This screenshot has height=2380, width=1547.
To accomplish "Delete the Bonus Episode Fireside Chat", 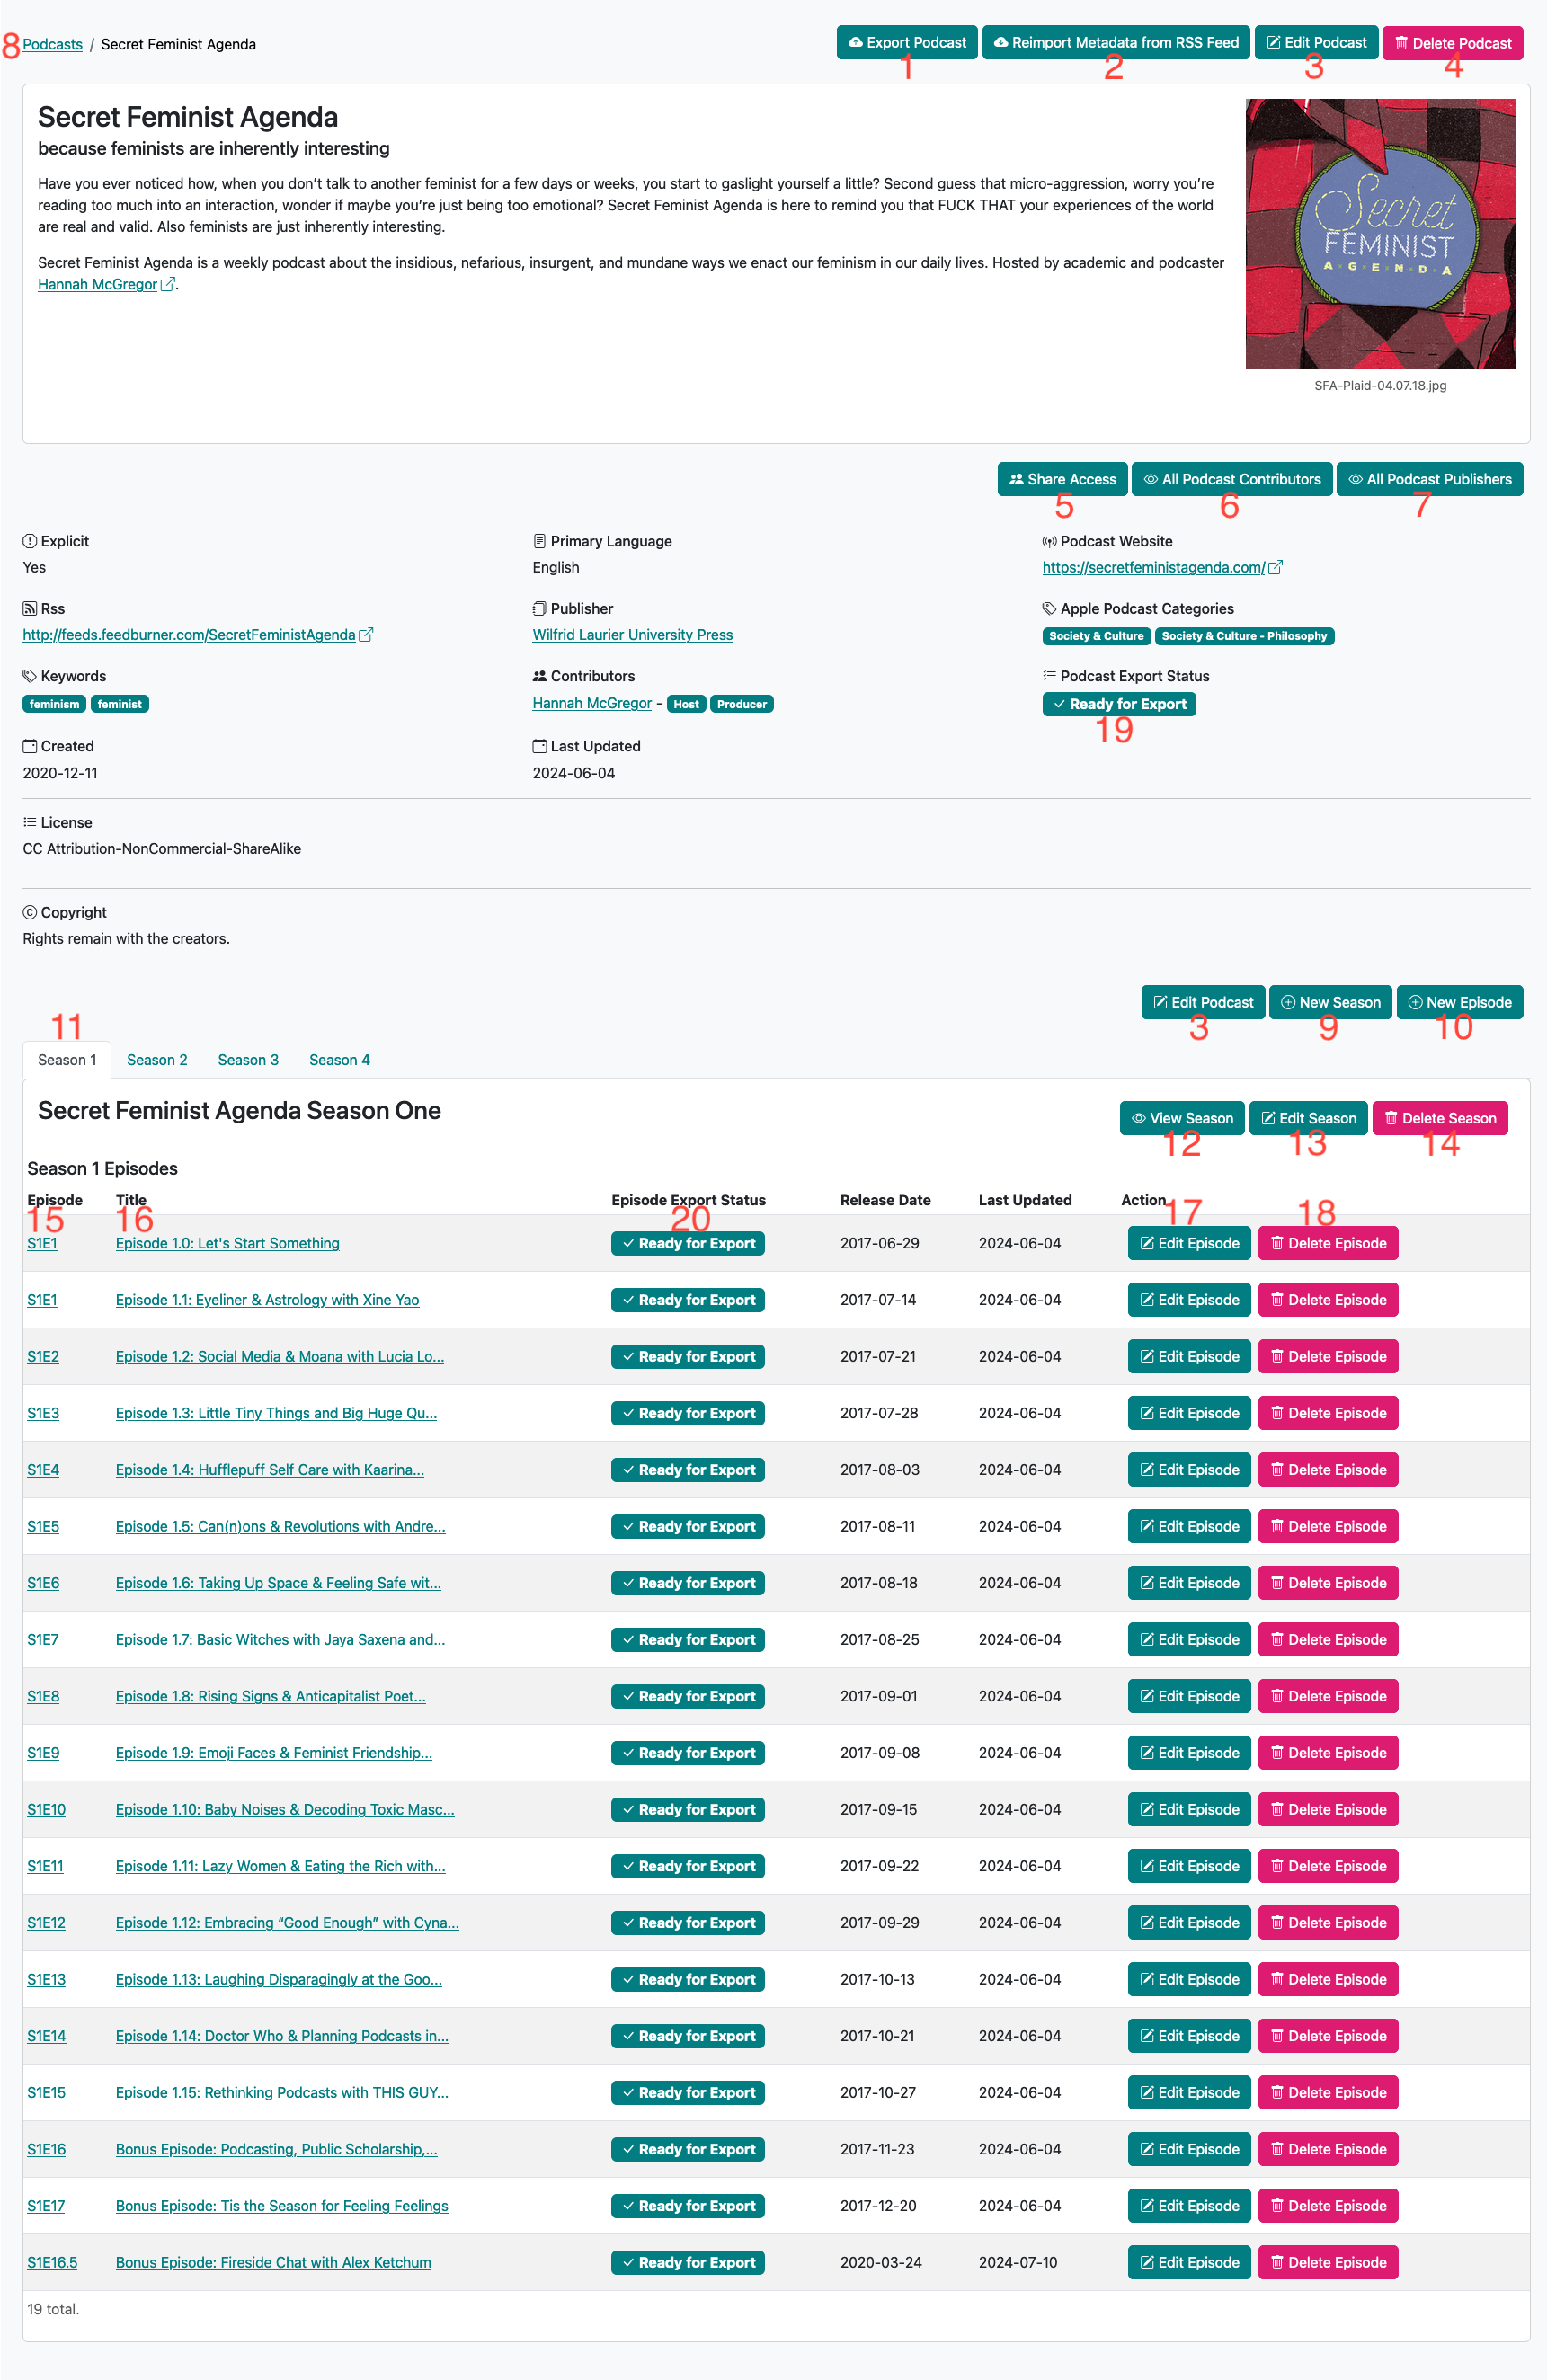I will [1327, 2262].
